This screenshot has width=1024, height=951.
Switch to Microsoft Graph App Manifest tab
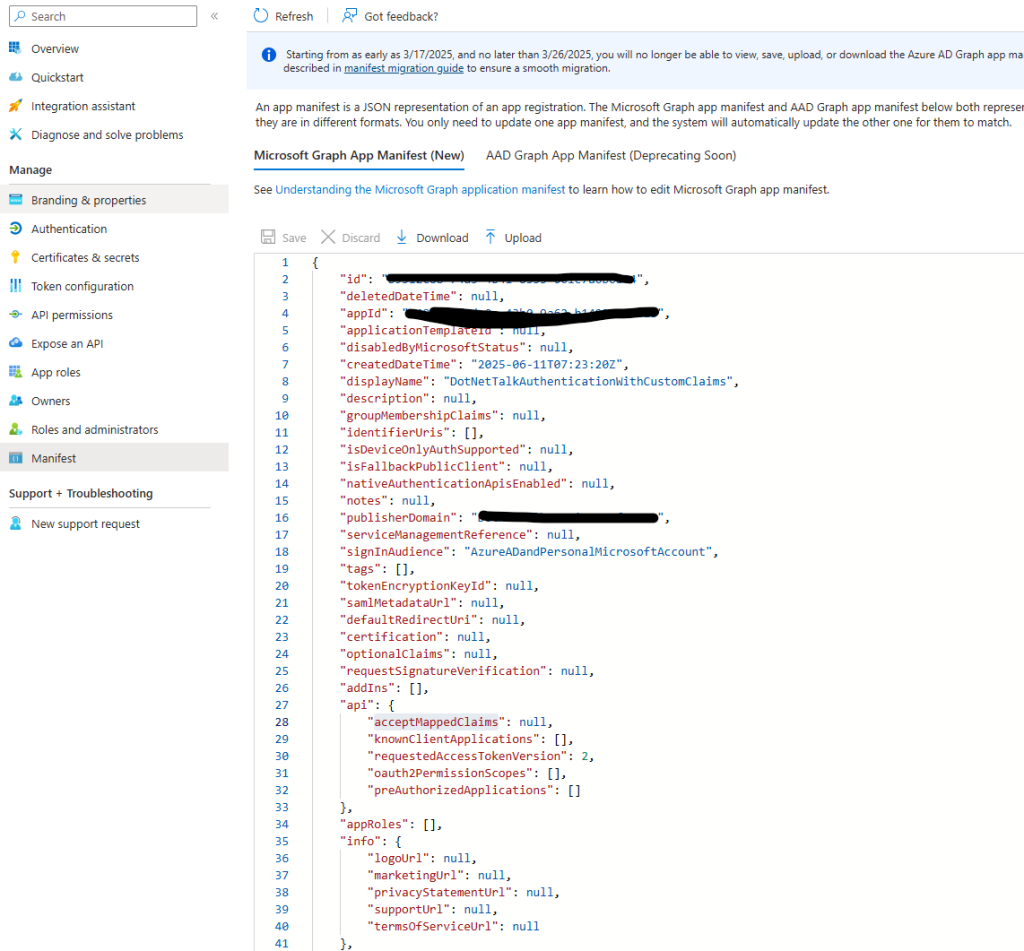click(359, 155)
